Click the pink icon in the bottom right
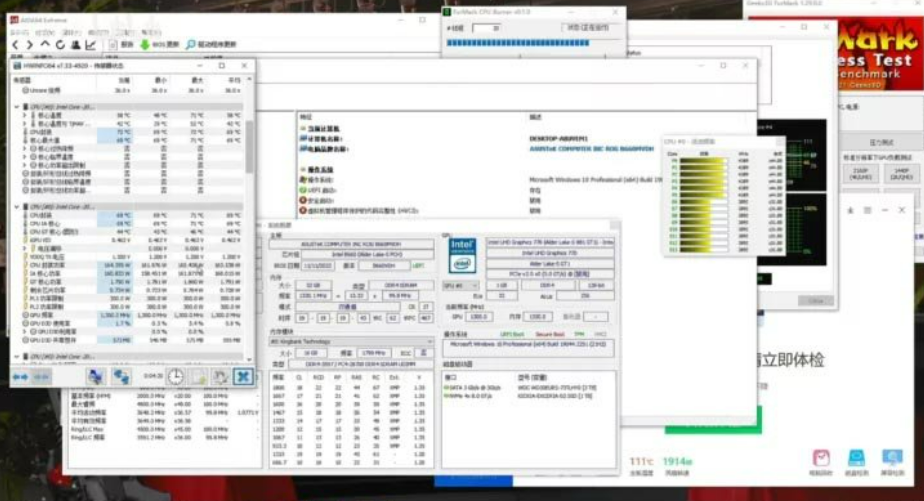The width and height of the screenshot is (924, 501). [x=821, y=458]
